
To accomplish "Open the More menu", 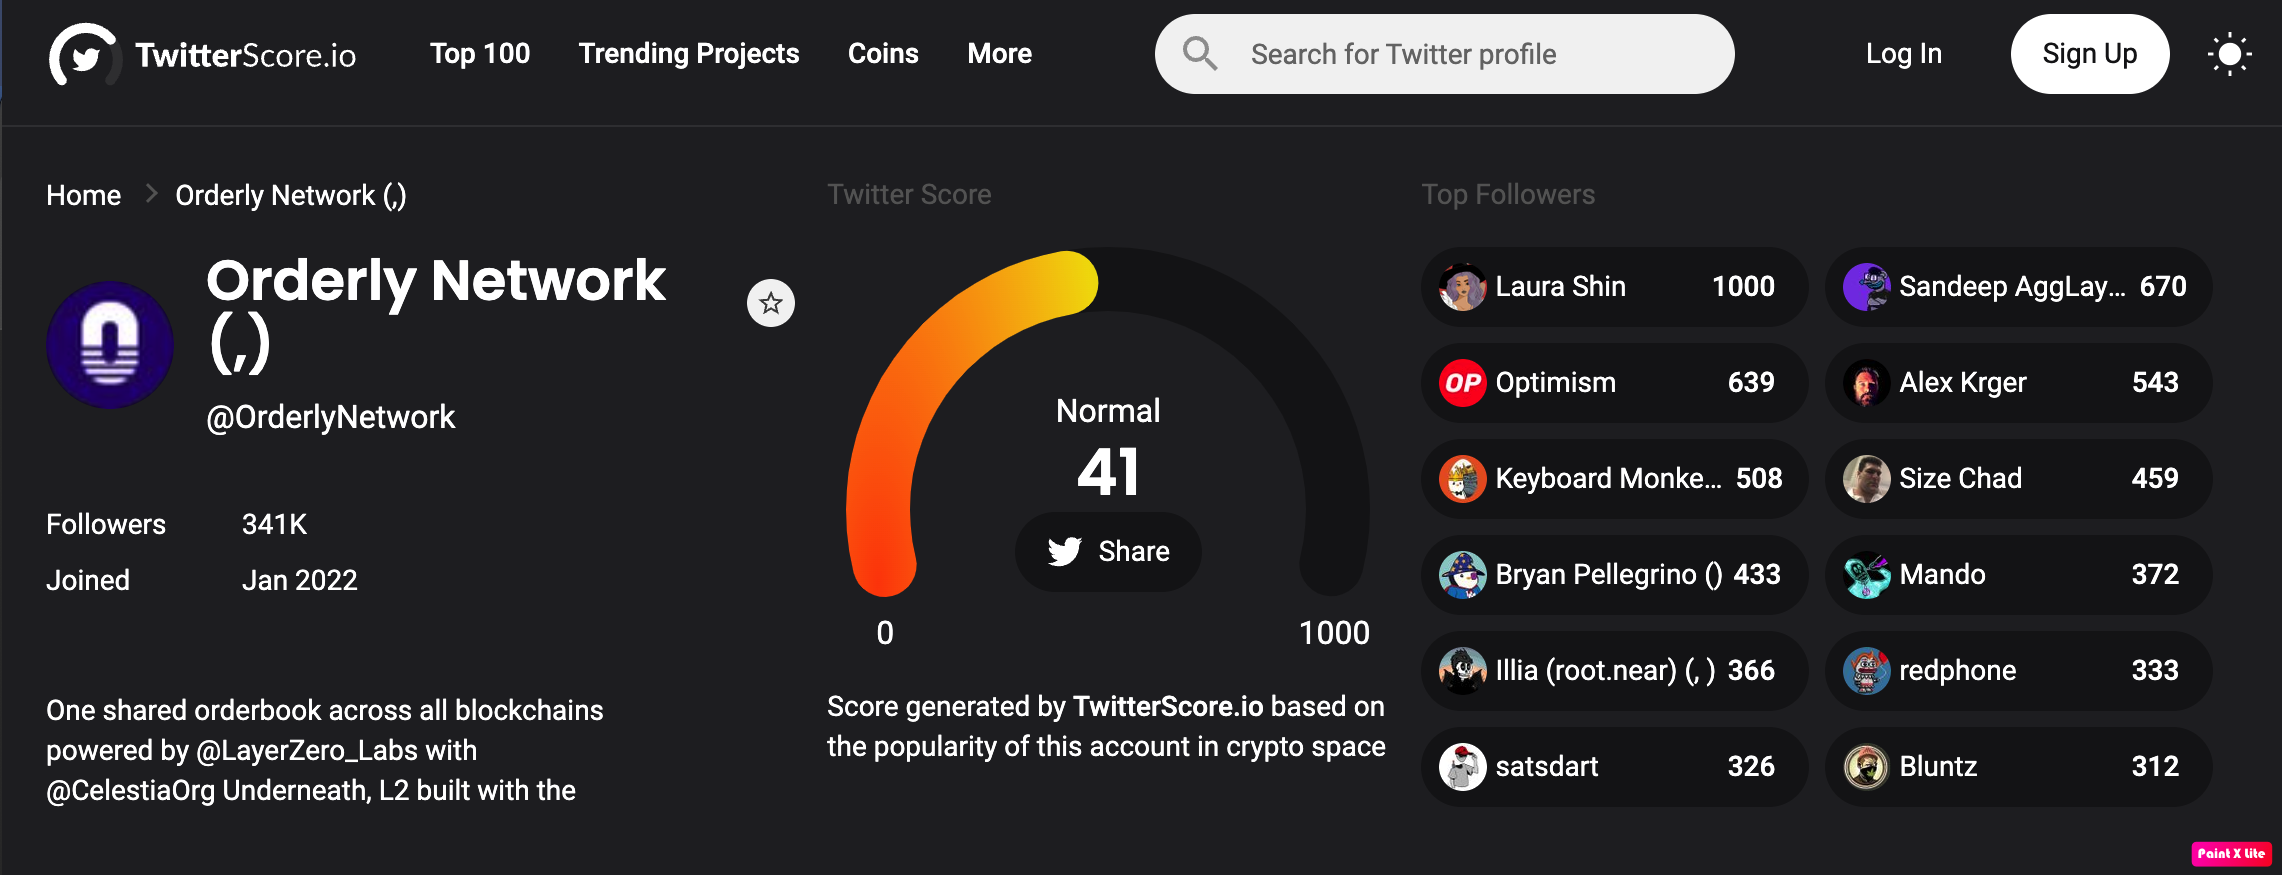I will point(999,54).
